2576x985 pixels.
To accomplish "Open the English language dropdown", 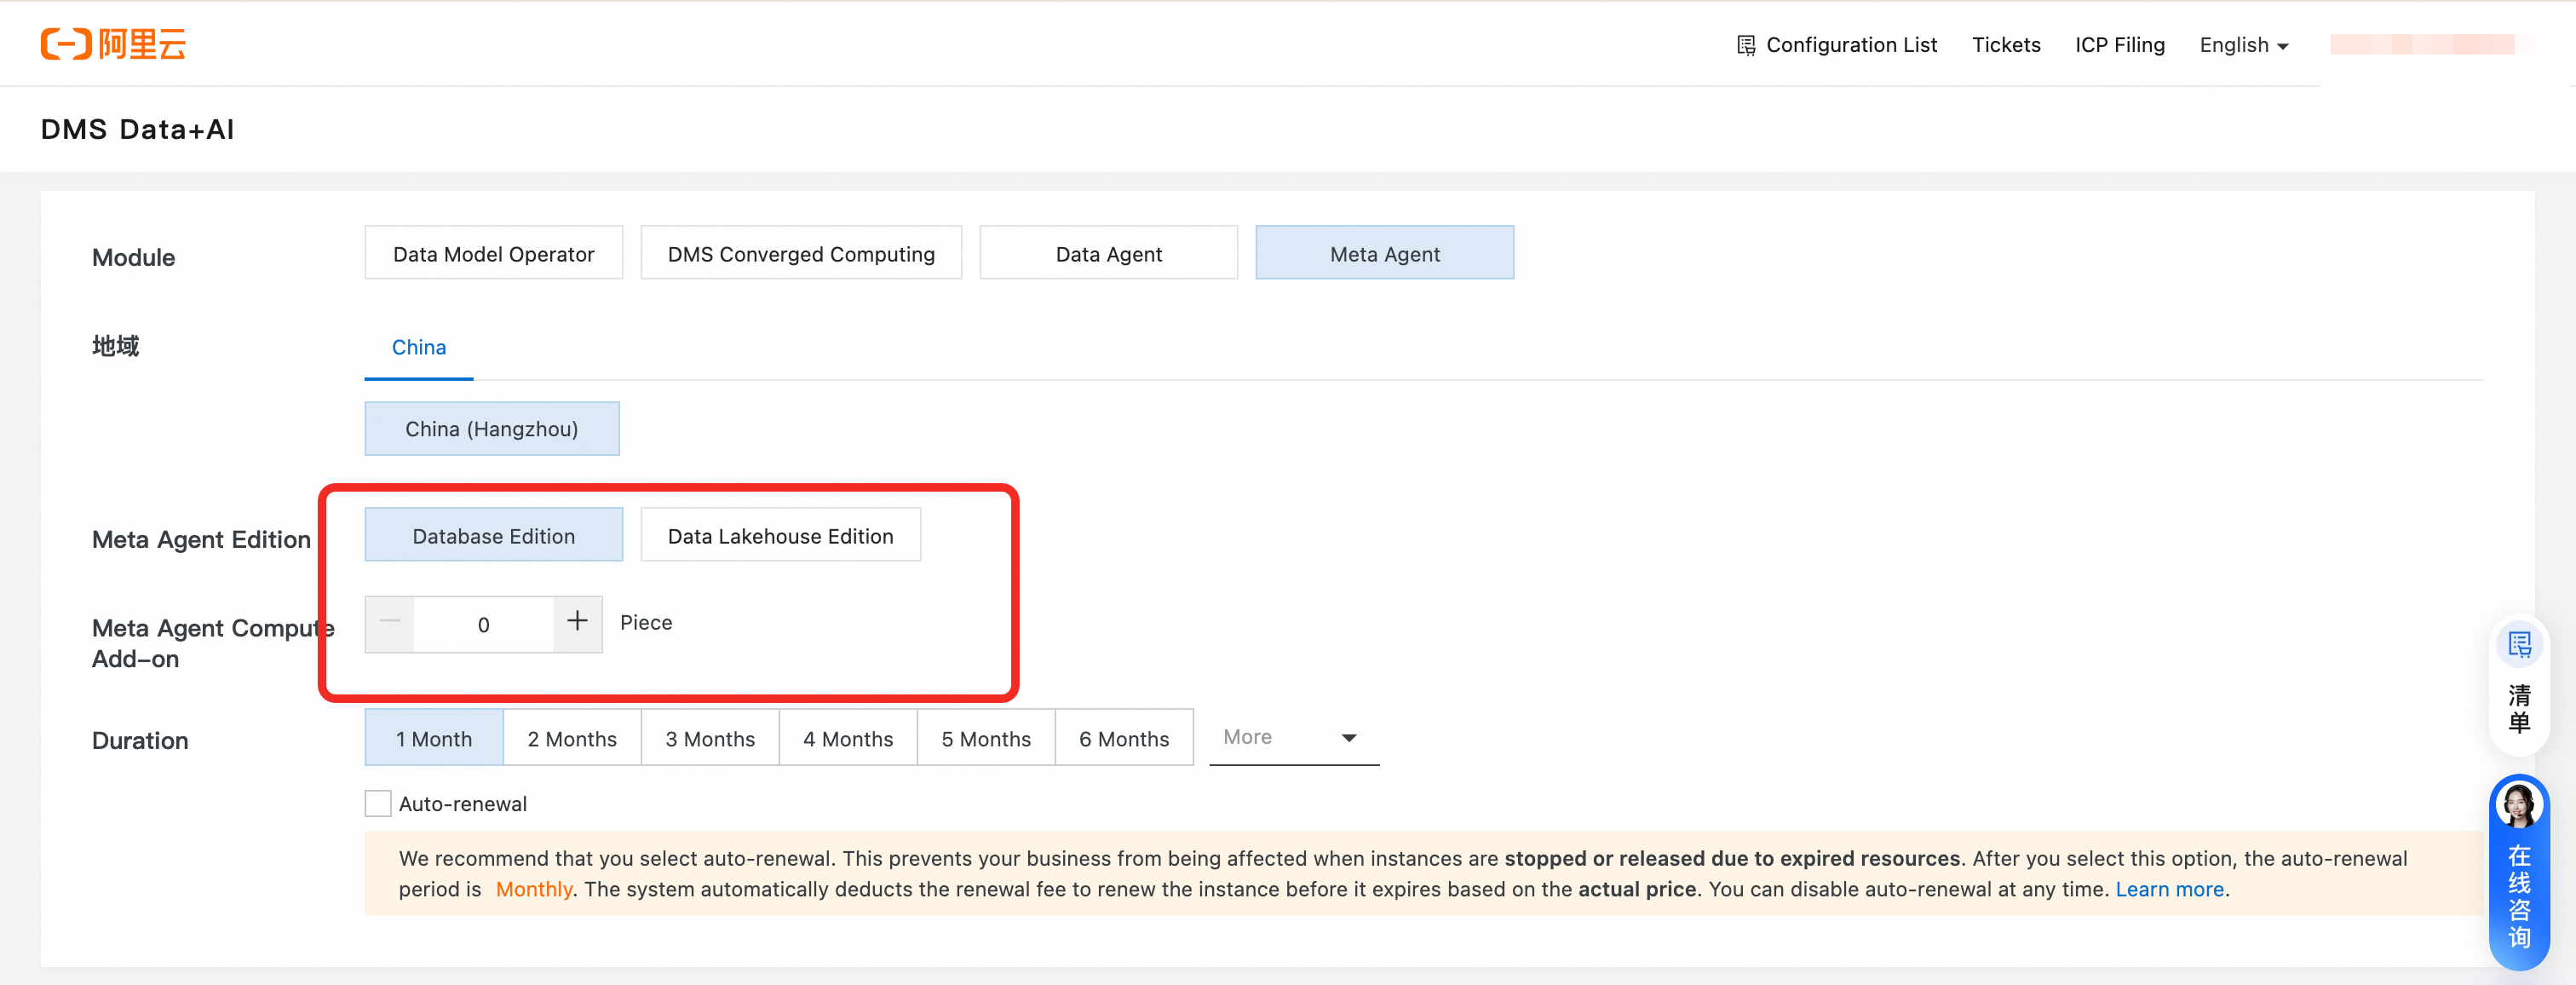I will pyautogui.click(x=2243, y=45).
